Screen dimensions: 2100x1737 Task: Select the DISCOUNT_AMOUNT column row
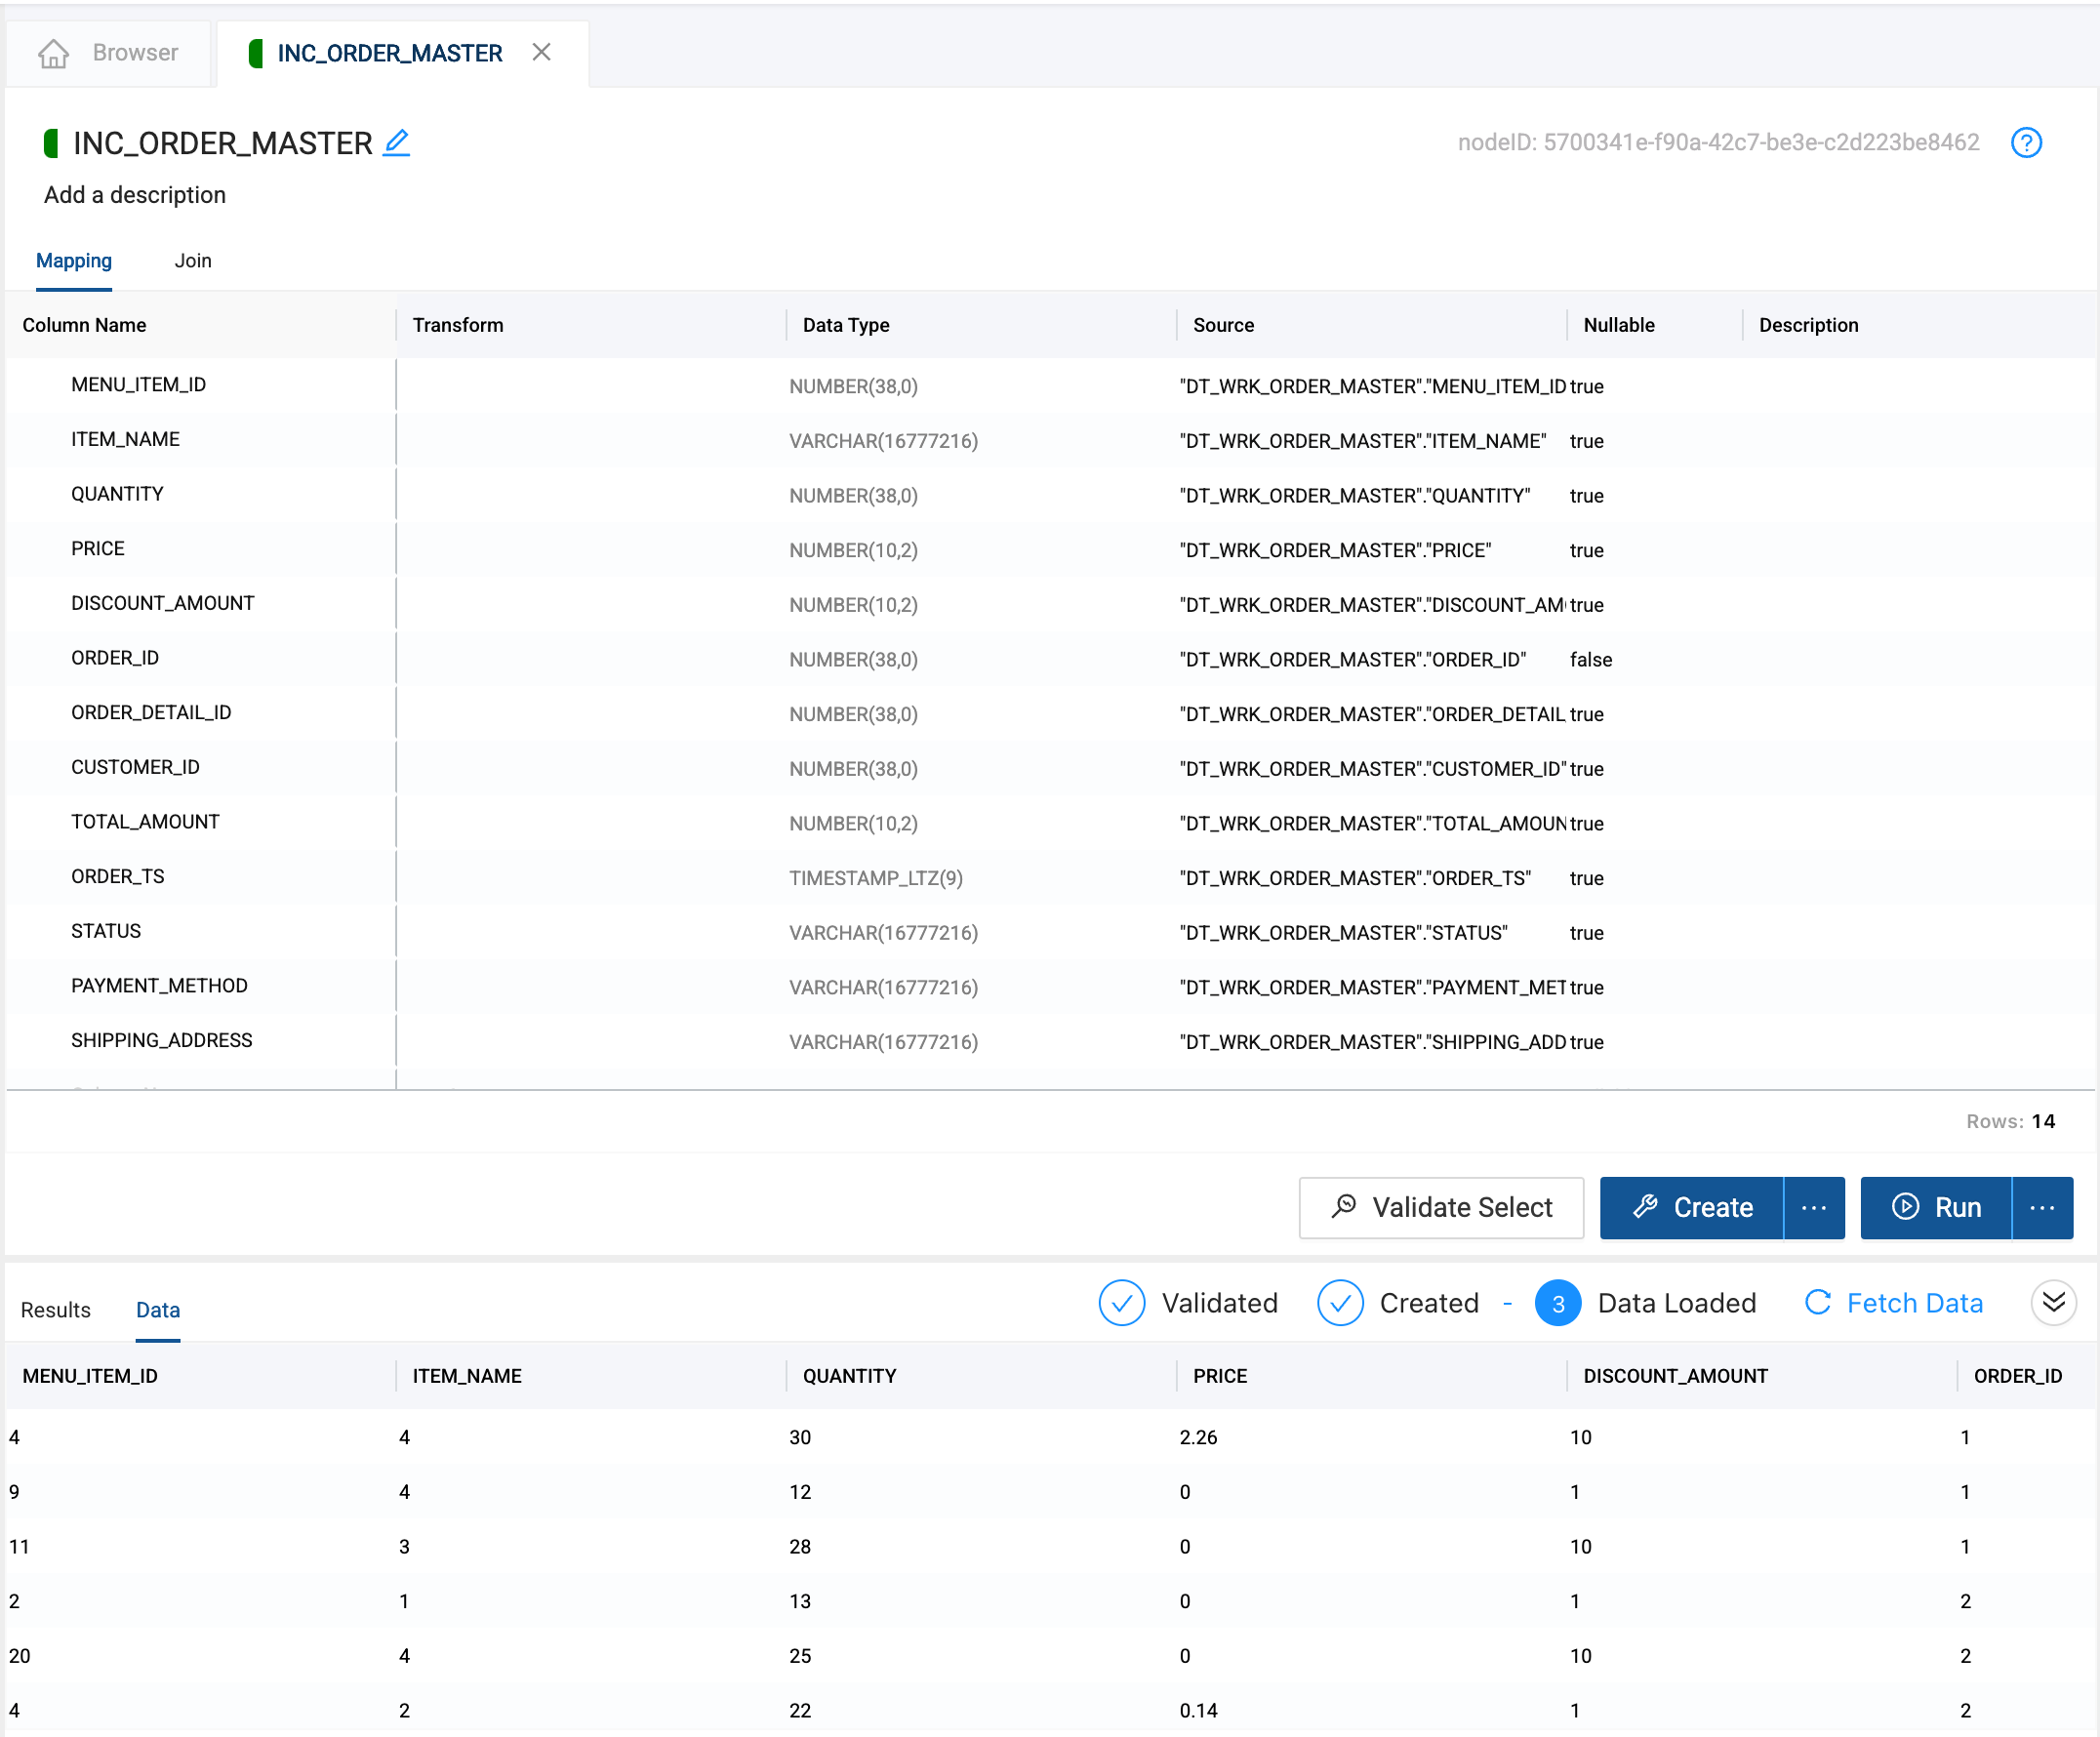[163, 604]
